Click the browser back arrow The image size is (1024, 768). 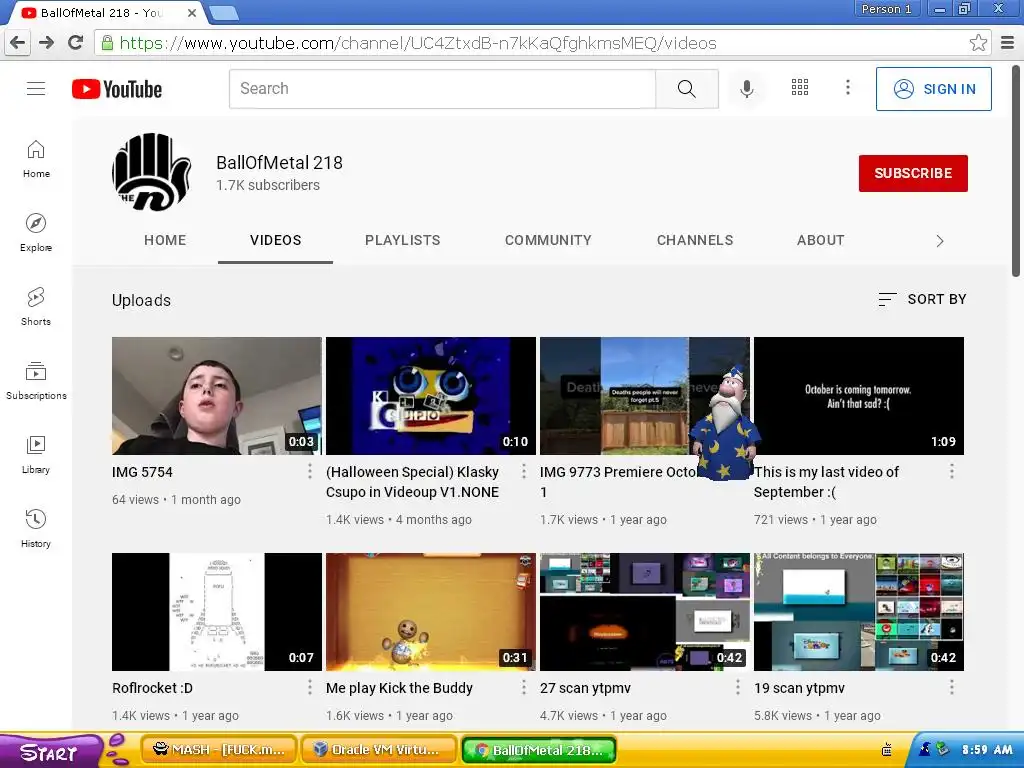point(18,43)
